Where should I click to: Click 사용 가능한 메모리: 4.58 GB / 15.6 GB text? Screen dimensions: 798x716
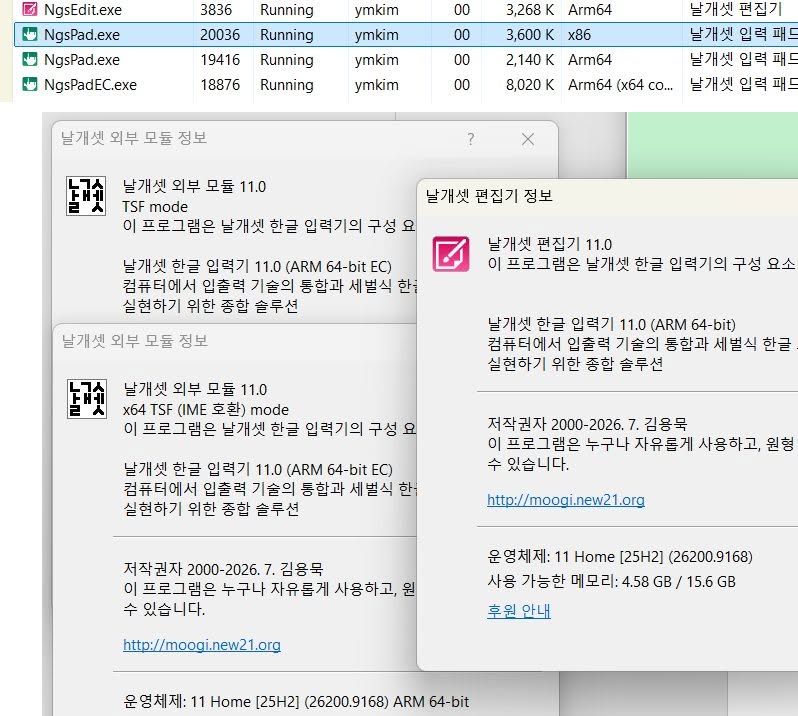coord(611,581)
